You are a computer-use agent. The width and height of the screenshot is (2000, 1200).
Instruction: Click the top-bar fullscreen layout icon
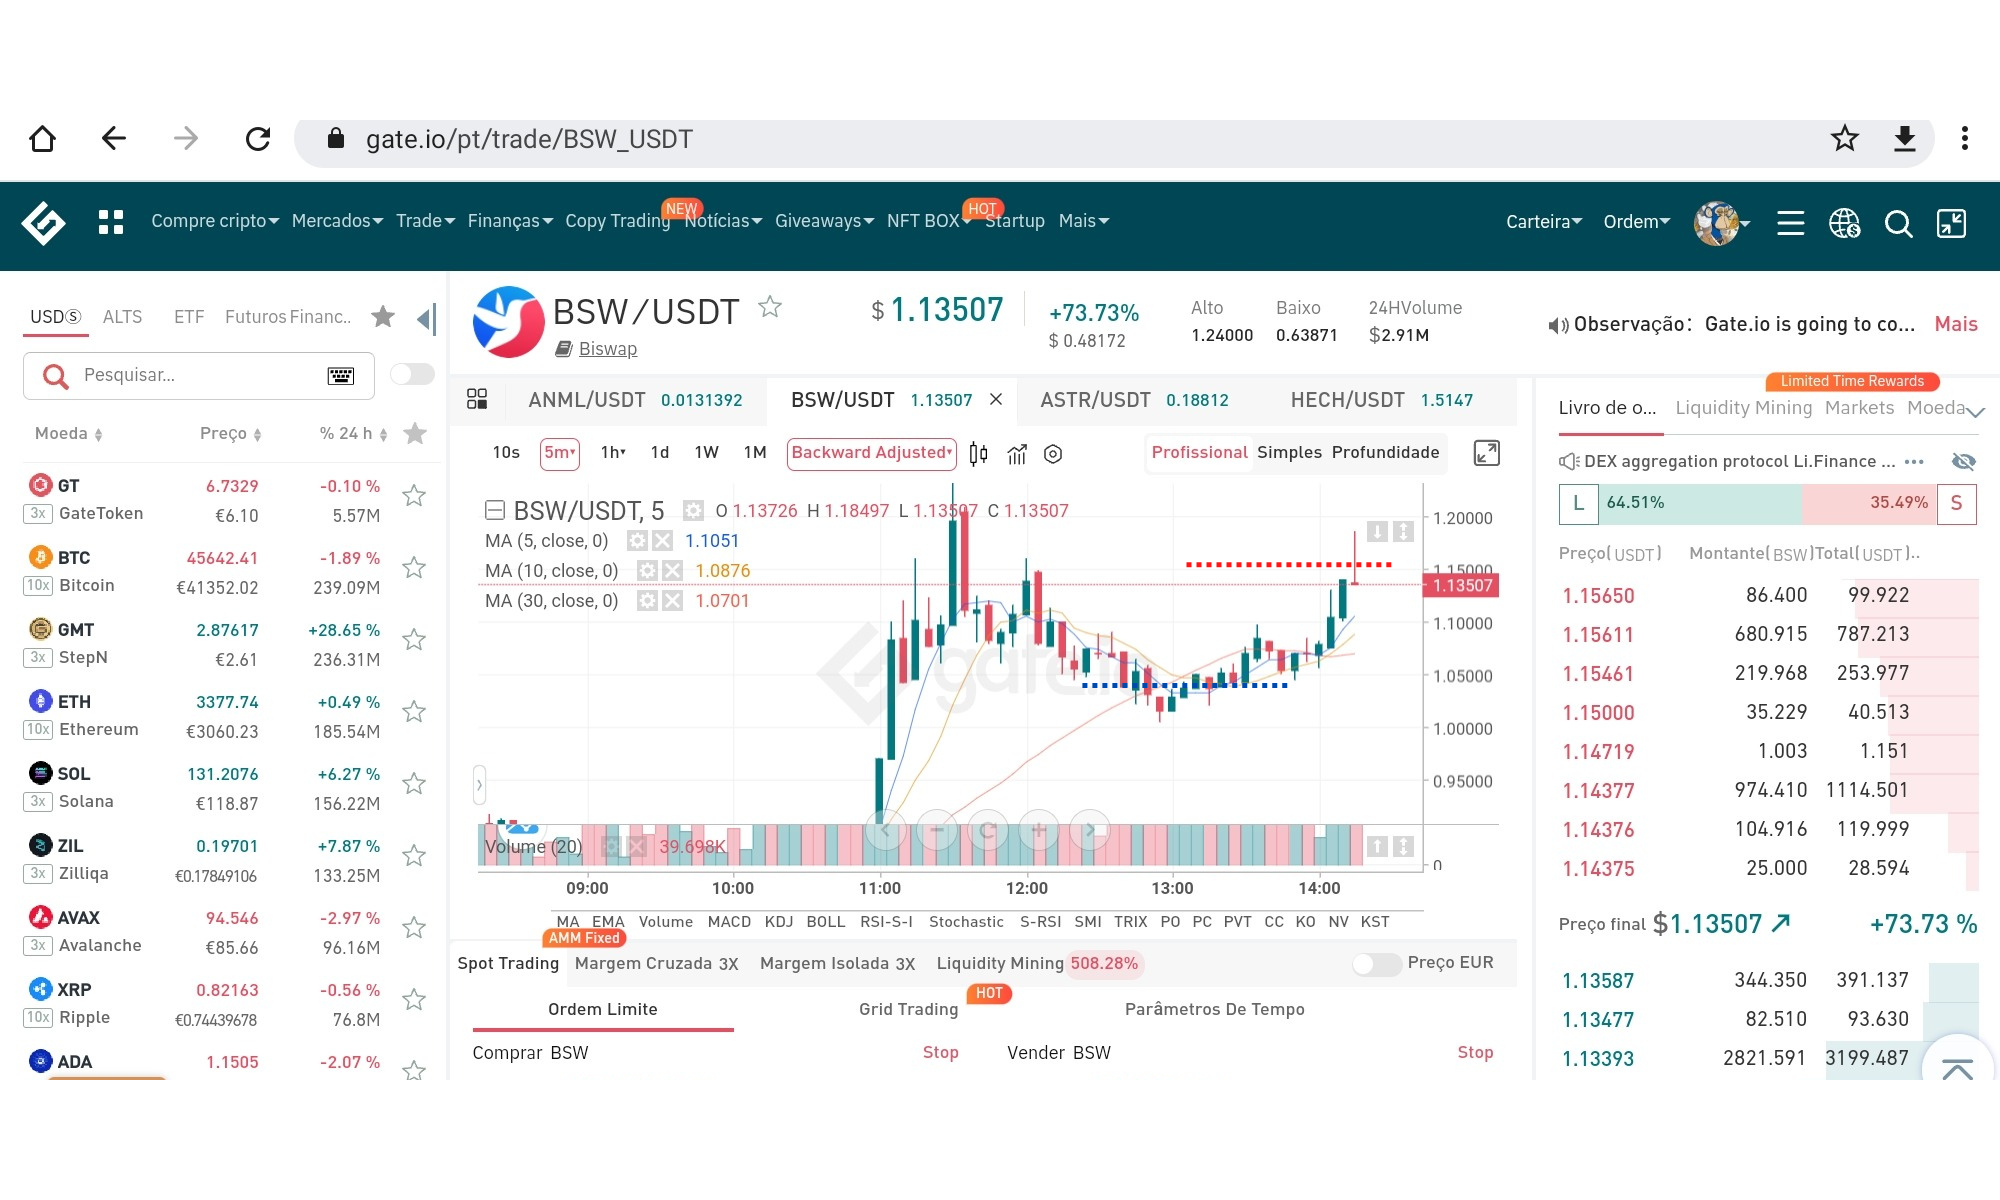(1952, 223)
